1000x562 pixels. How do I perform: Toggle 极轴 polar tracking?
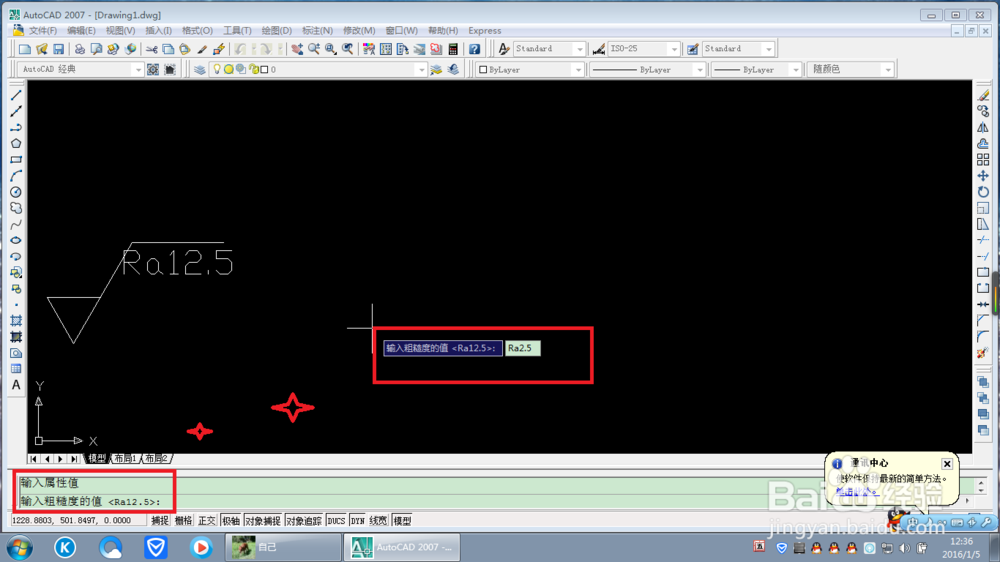[230, 521]
